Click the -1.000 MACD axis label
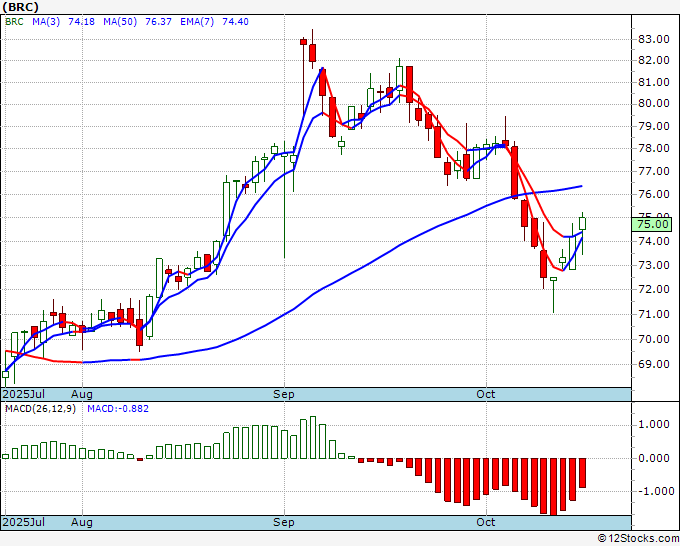The height and width of the screenshot is (546, 680). [x=654, y=491]
